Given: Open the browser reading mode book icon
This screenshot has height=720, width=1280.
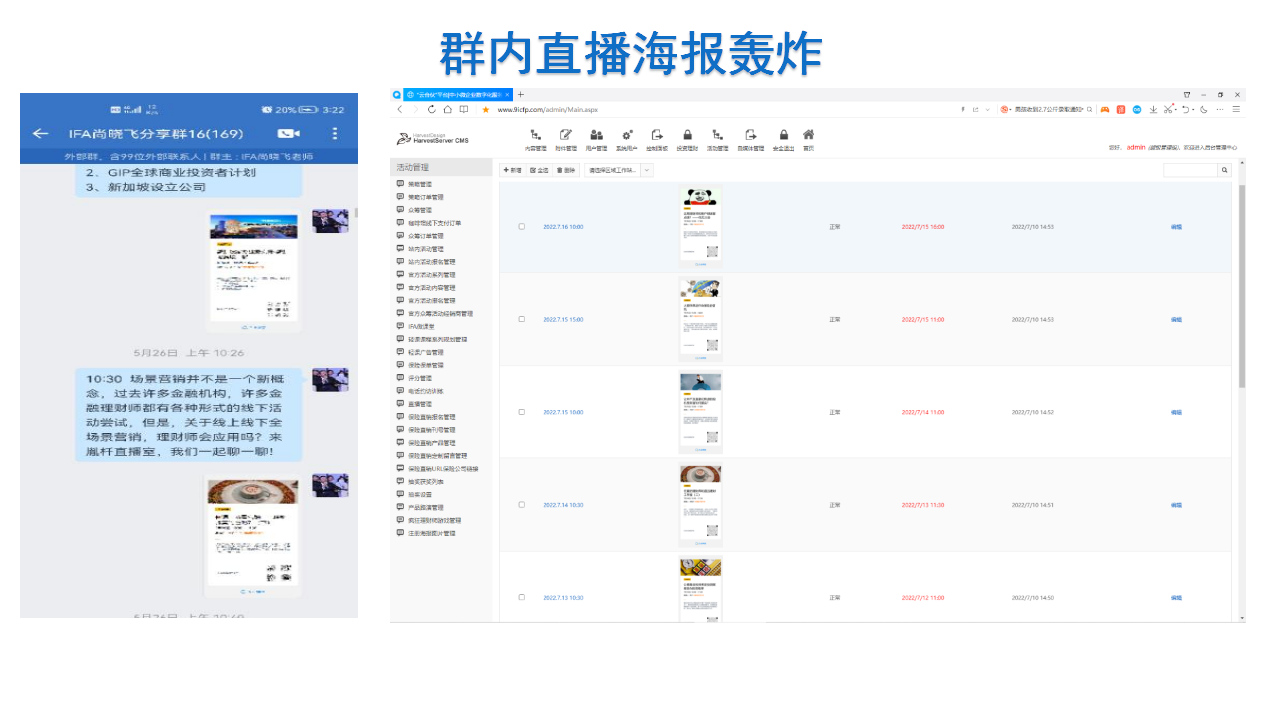Looking at the screenshot, I should tap(463, 109).
